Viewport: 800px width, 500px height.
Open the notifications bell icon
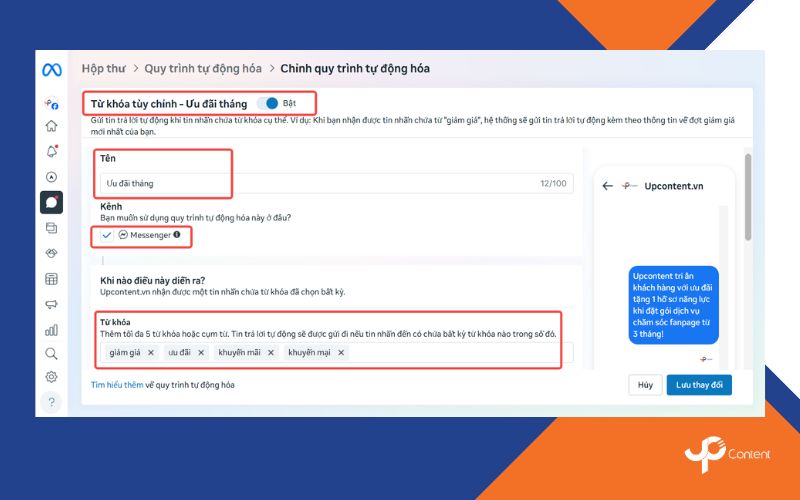(51, 152)
